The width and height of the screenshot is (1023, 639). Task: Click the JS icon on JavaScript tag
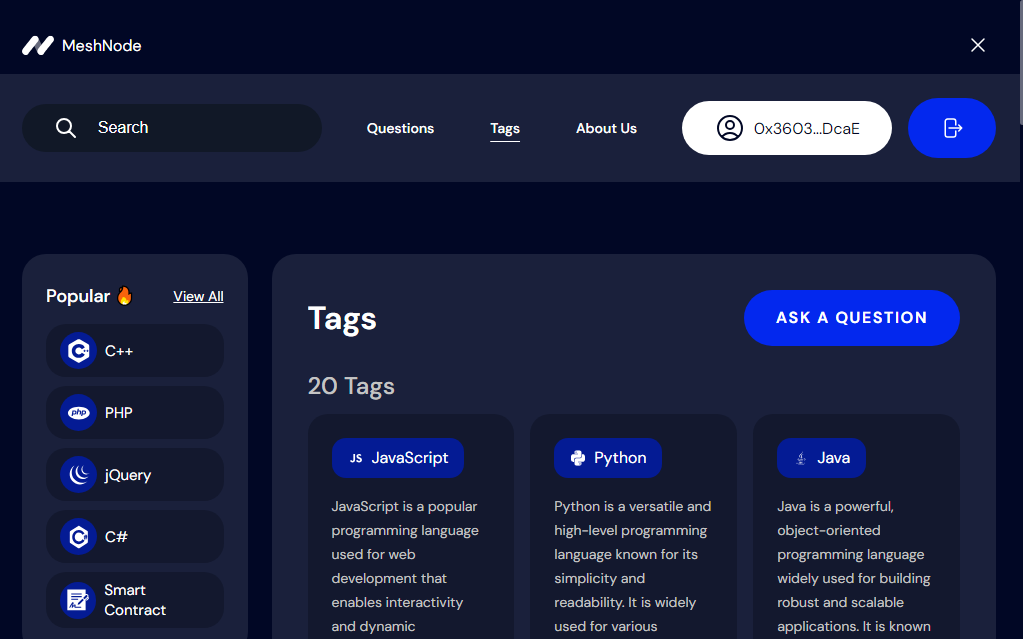coord(356,458)
